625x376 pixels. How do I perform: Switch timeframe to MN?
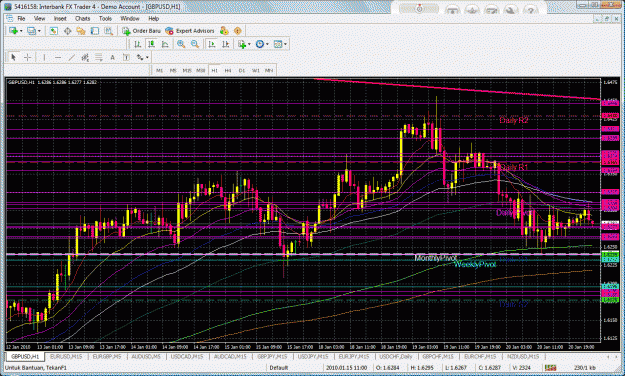coord(269,71)
